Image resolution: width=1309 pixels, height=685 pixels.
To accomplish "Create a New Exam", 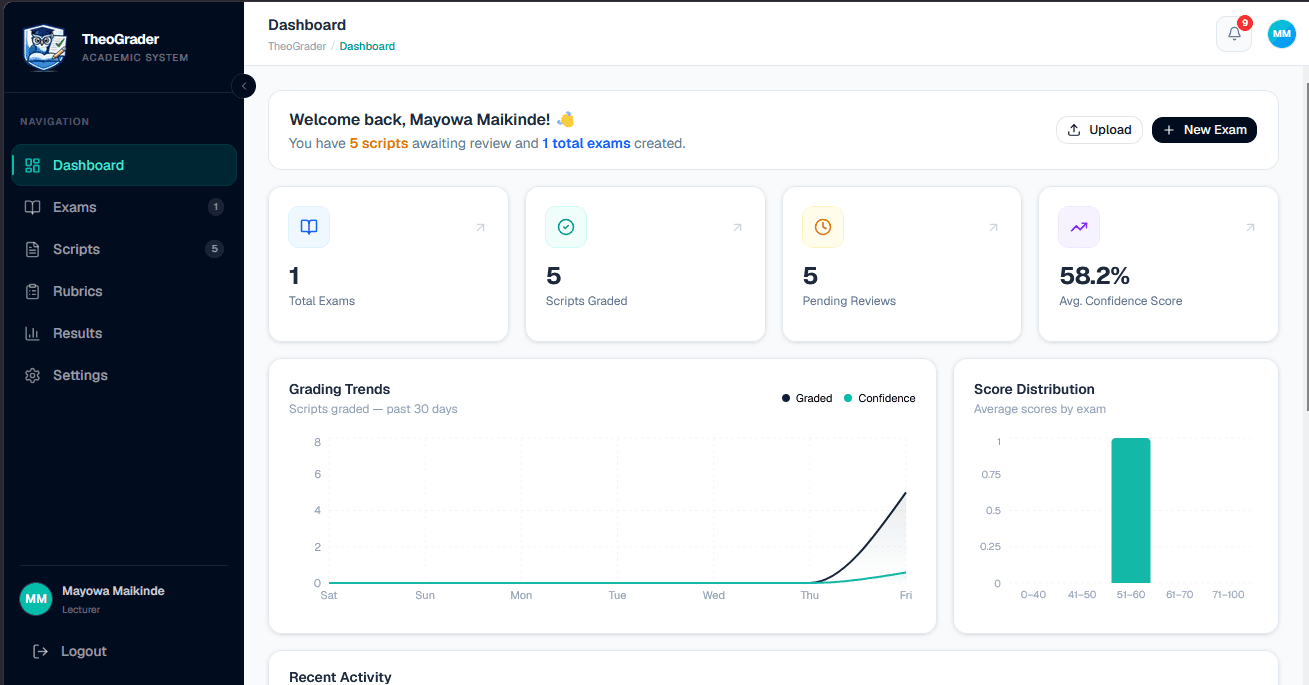I will point(1204,130).
